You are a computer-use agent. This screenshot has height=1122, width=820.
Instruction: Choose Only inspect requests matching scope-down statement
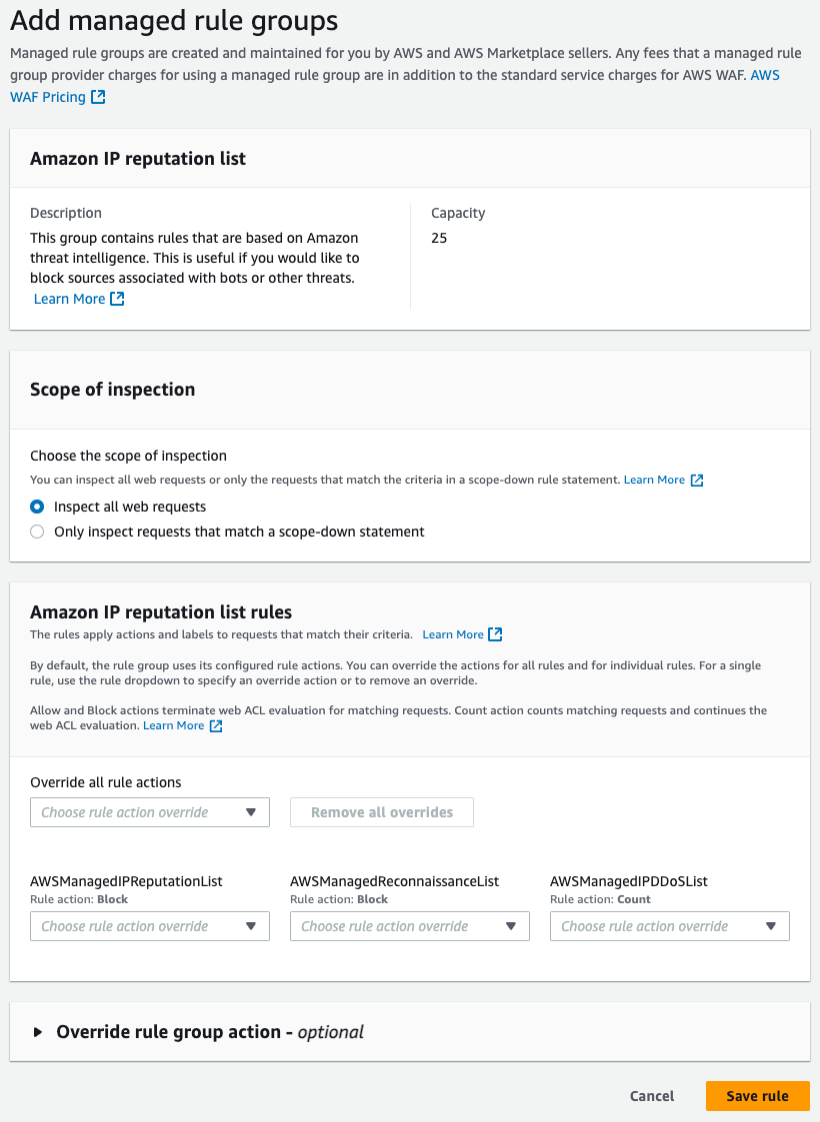pyautogui.click(x=37, y=532)
